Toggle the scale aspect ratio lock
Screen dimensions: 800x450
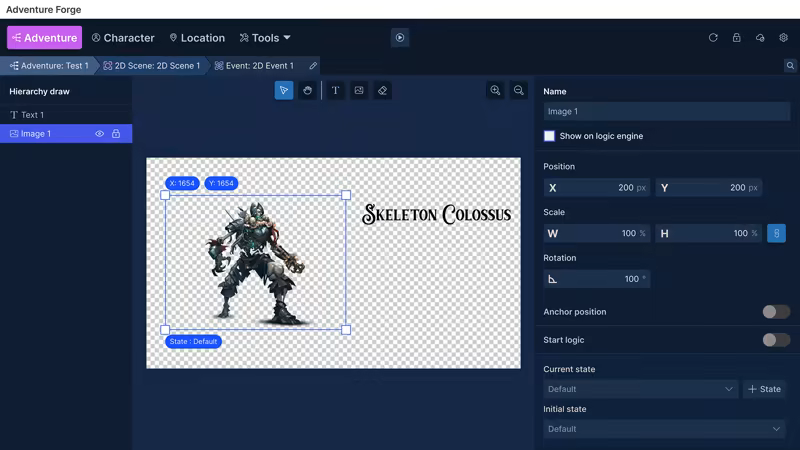(776, 233)
